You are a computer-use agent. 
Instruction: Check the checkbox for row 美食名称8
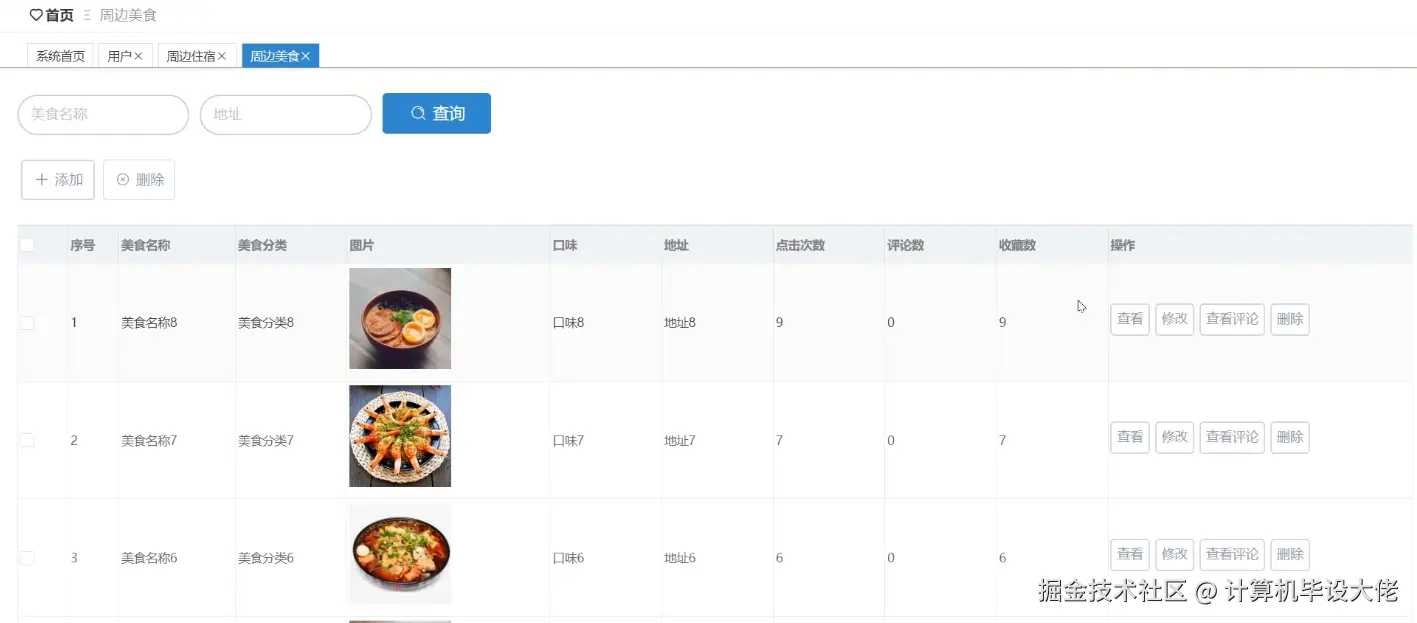pos(26,322)
